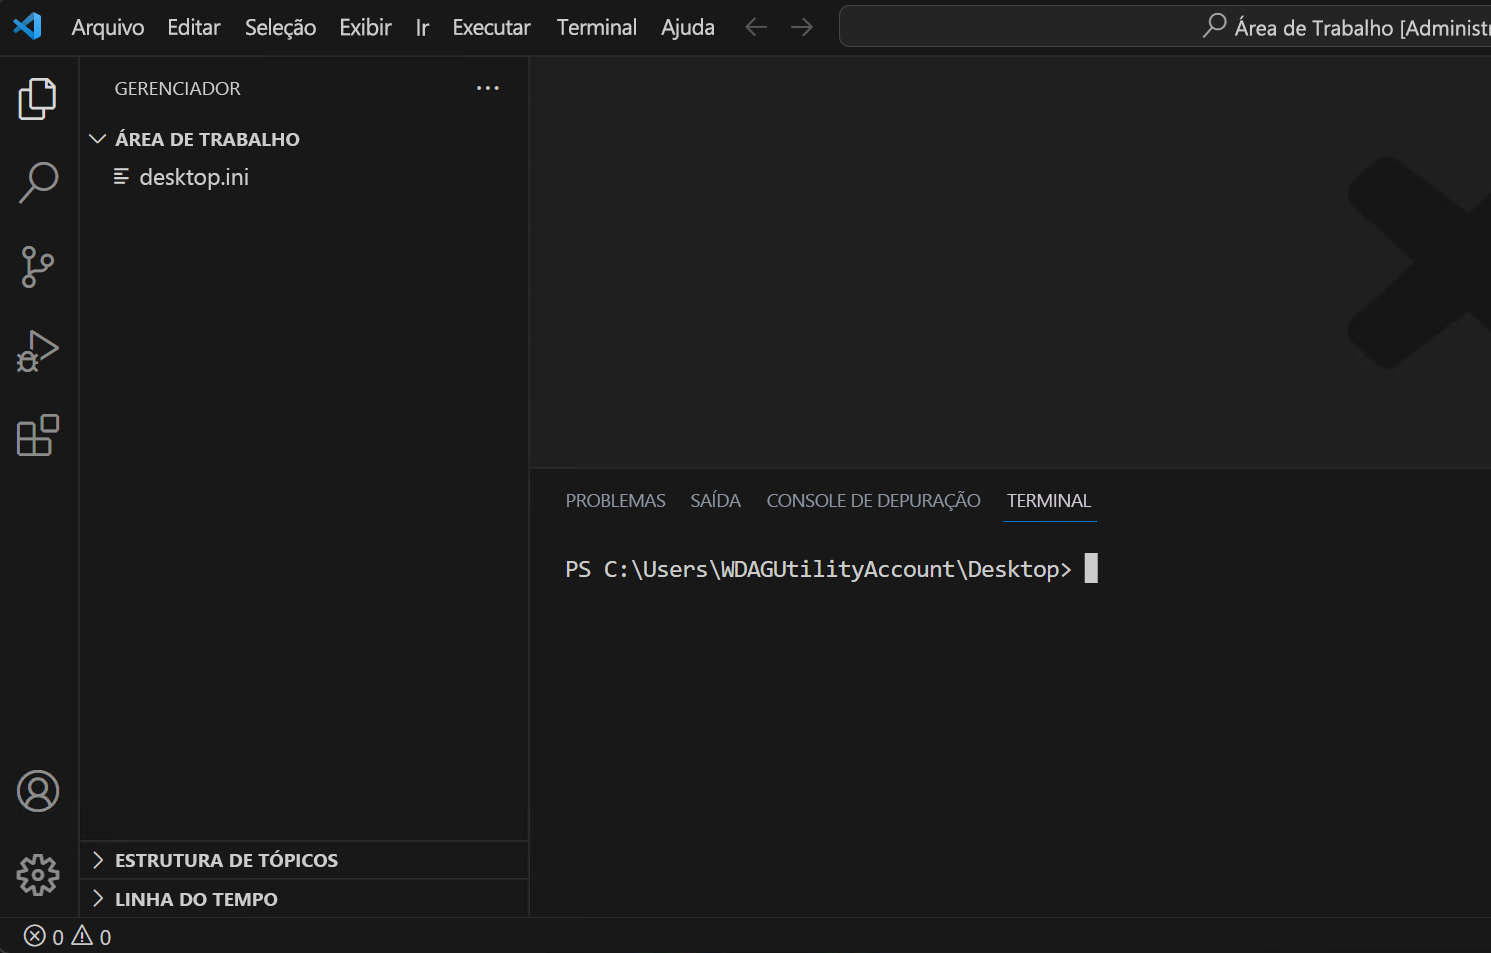
Task: Collapse the ÁREA DE TRABALHO folder section
Action: point(304,139)
